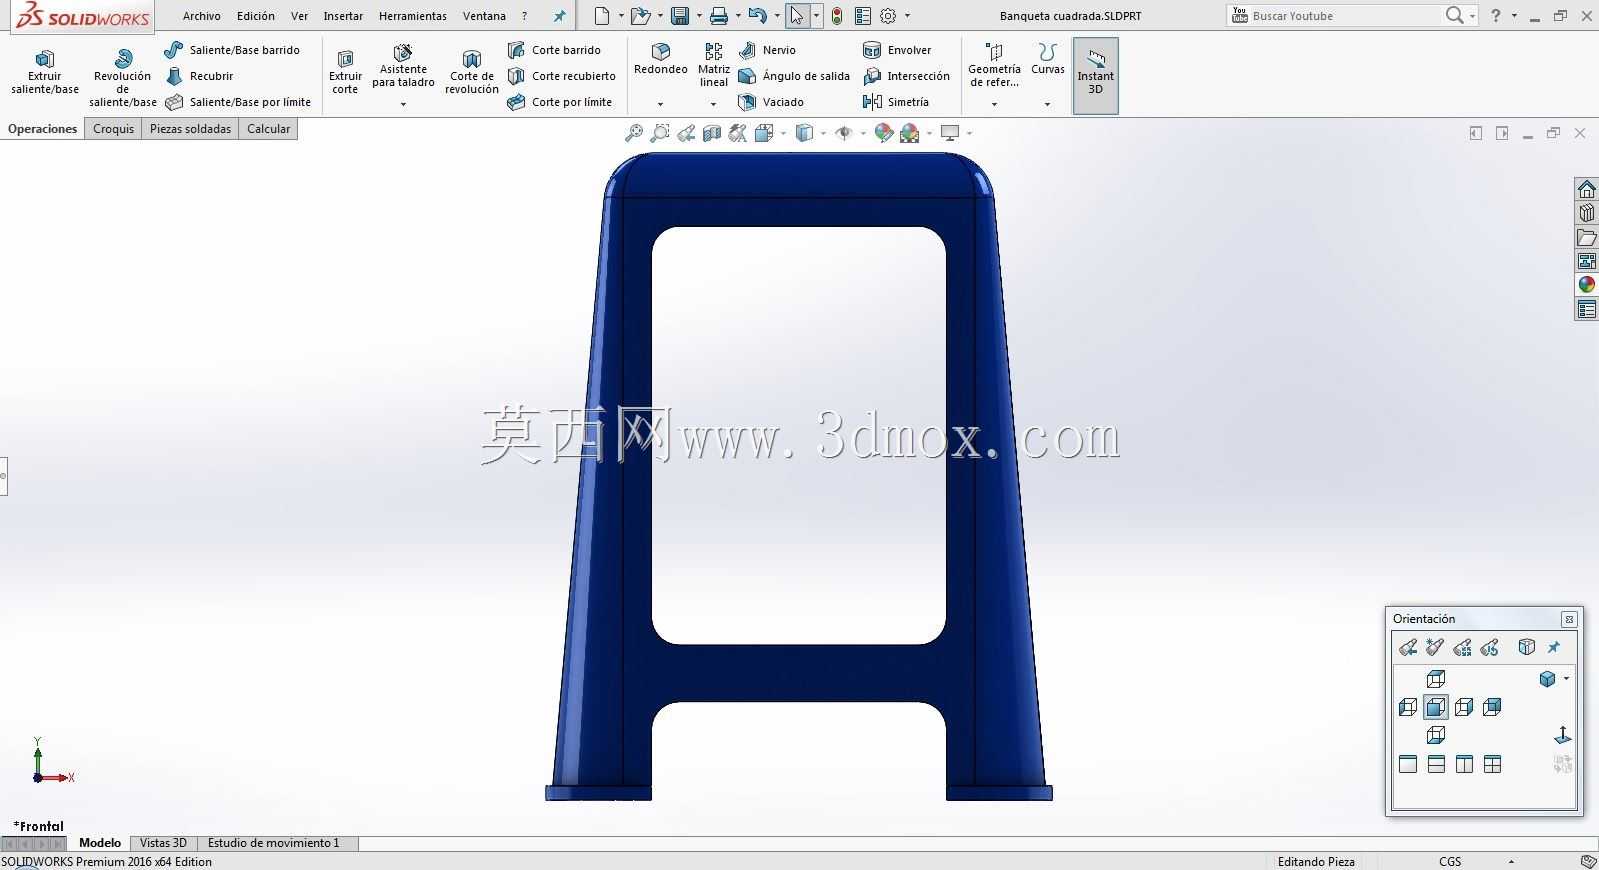Switch to single viewport layout
1599x870 pixels.
pos(1408,764)
